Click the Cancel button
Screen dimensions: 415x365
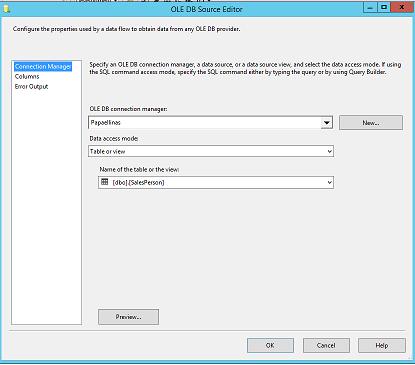click(x=326, y=345)
